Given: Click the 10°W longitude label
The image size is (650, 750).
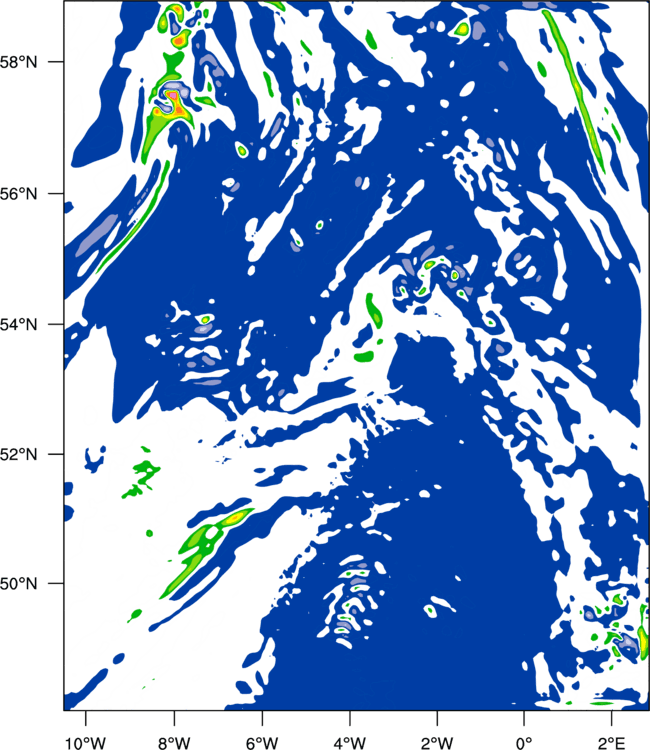Looking at the screenshot, I should coord(86,743).
